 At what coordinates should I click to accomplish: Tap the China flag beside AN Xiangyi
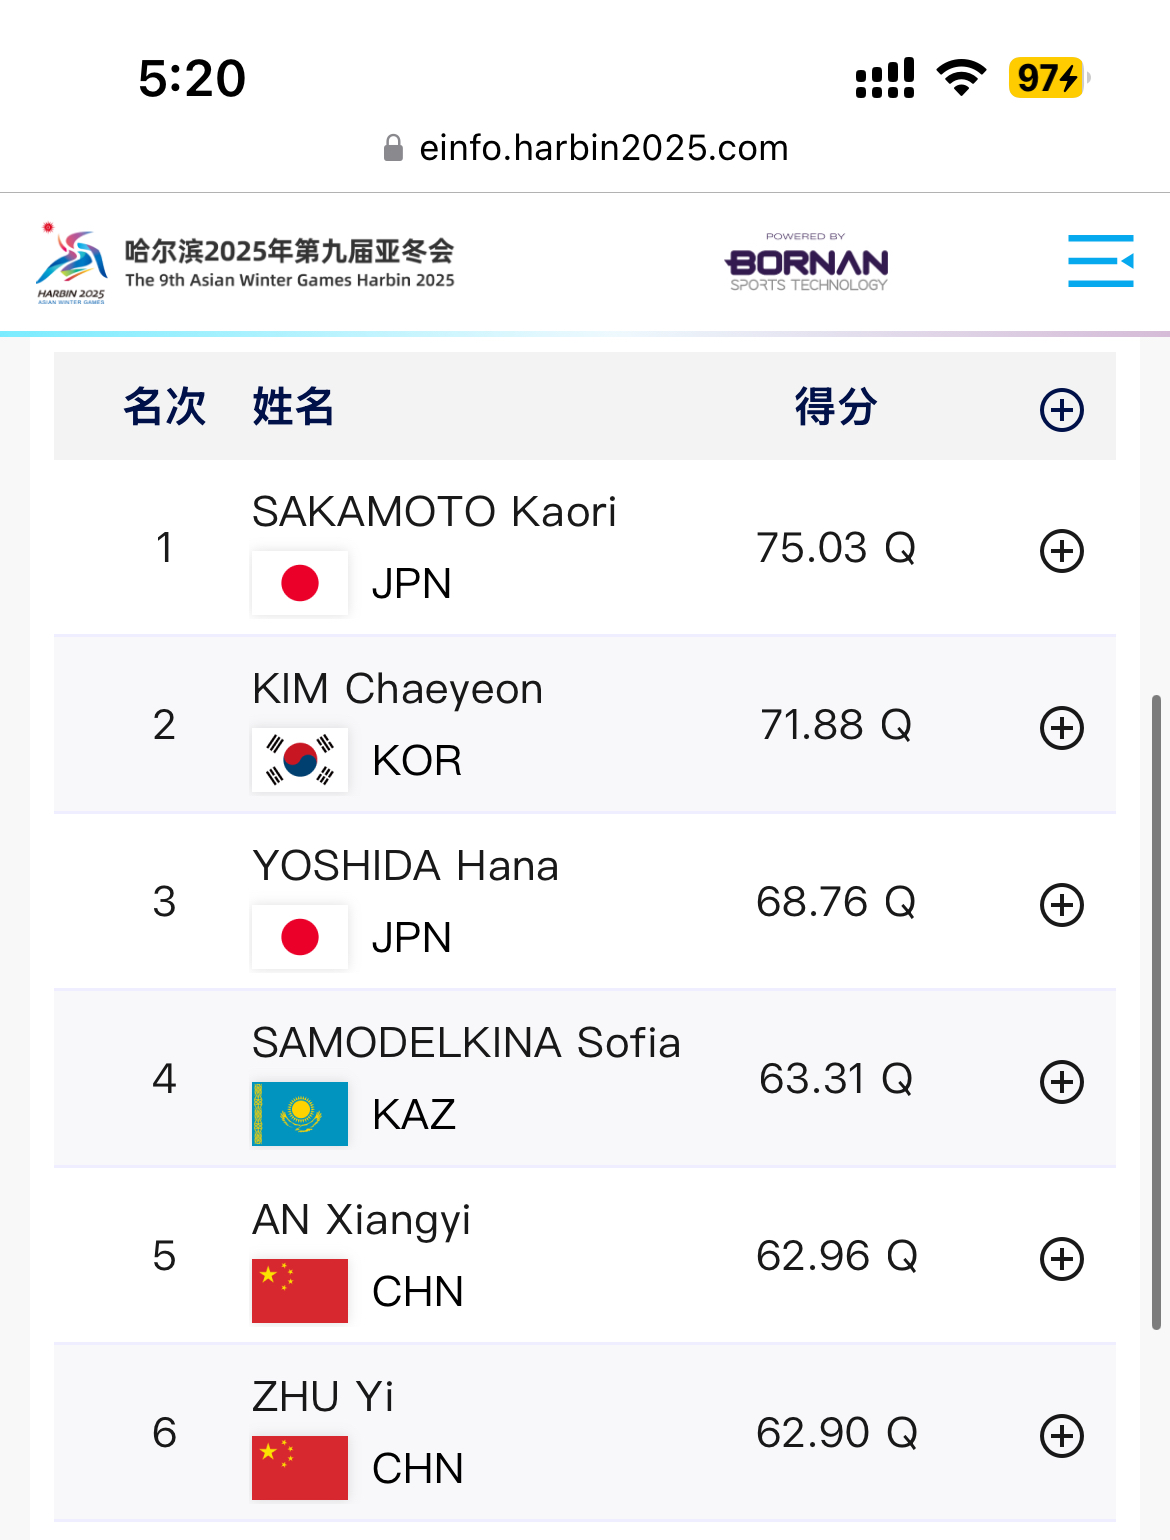(x=300, y=1291)
